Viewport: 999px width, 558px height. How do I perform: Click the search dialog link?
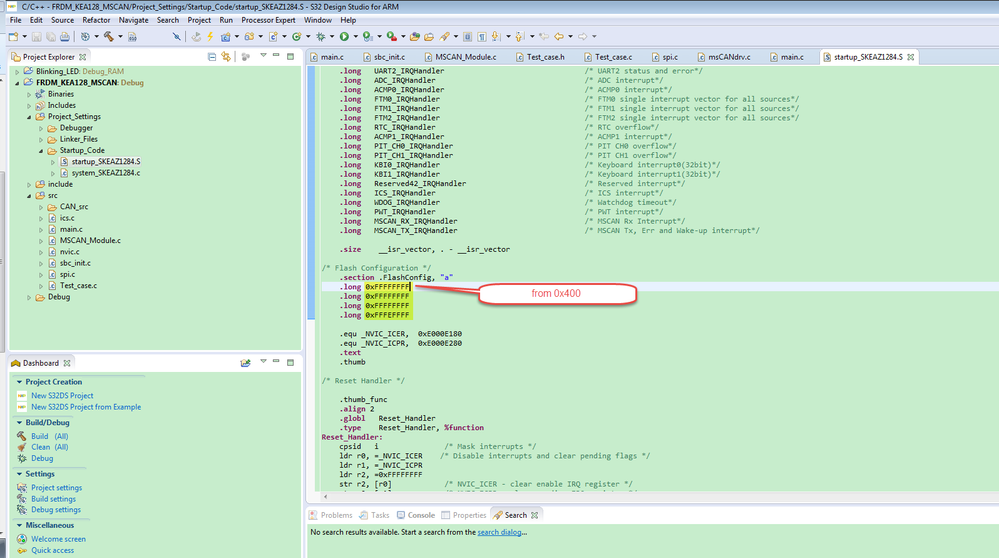pyautogui.click(x=500, y=533)
